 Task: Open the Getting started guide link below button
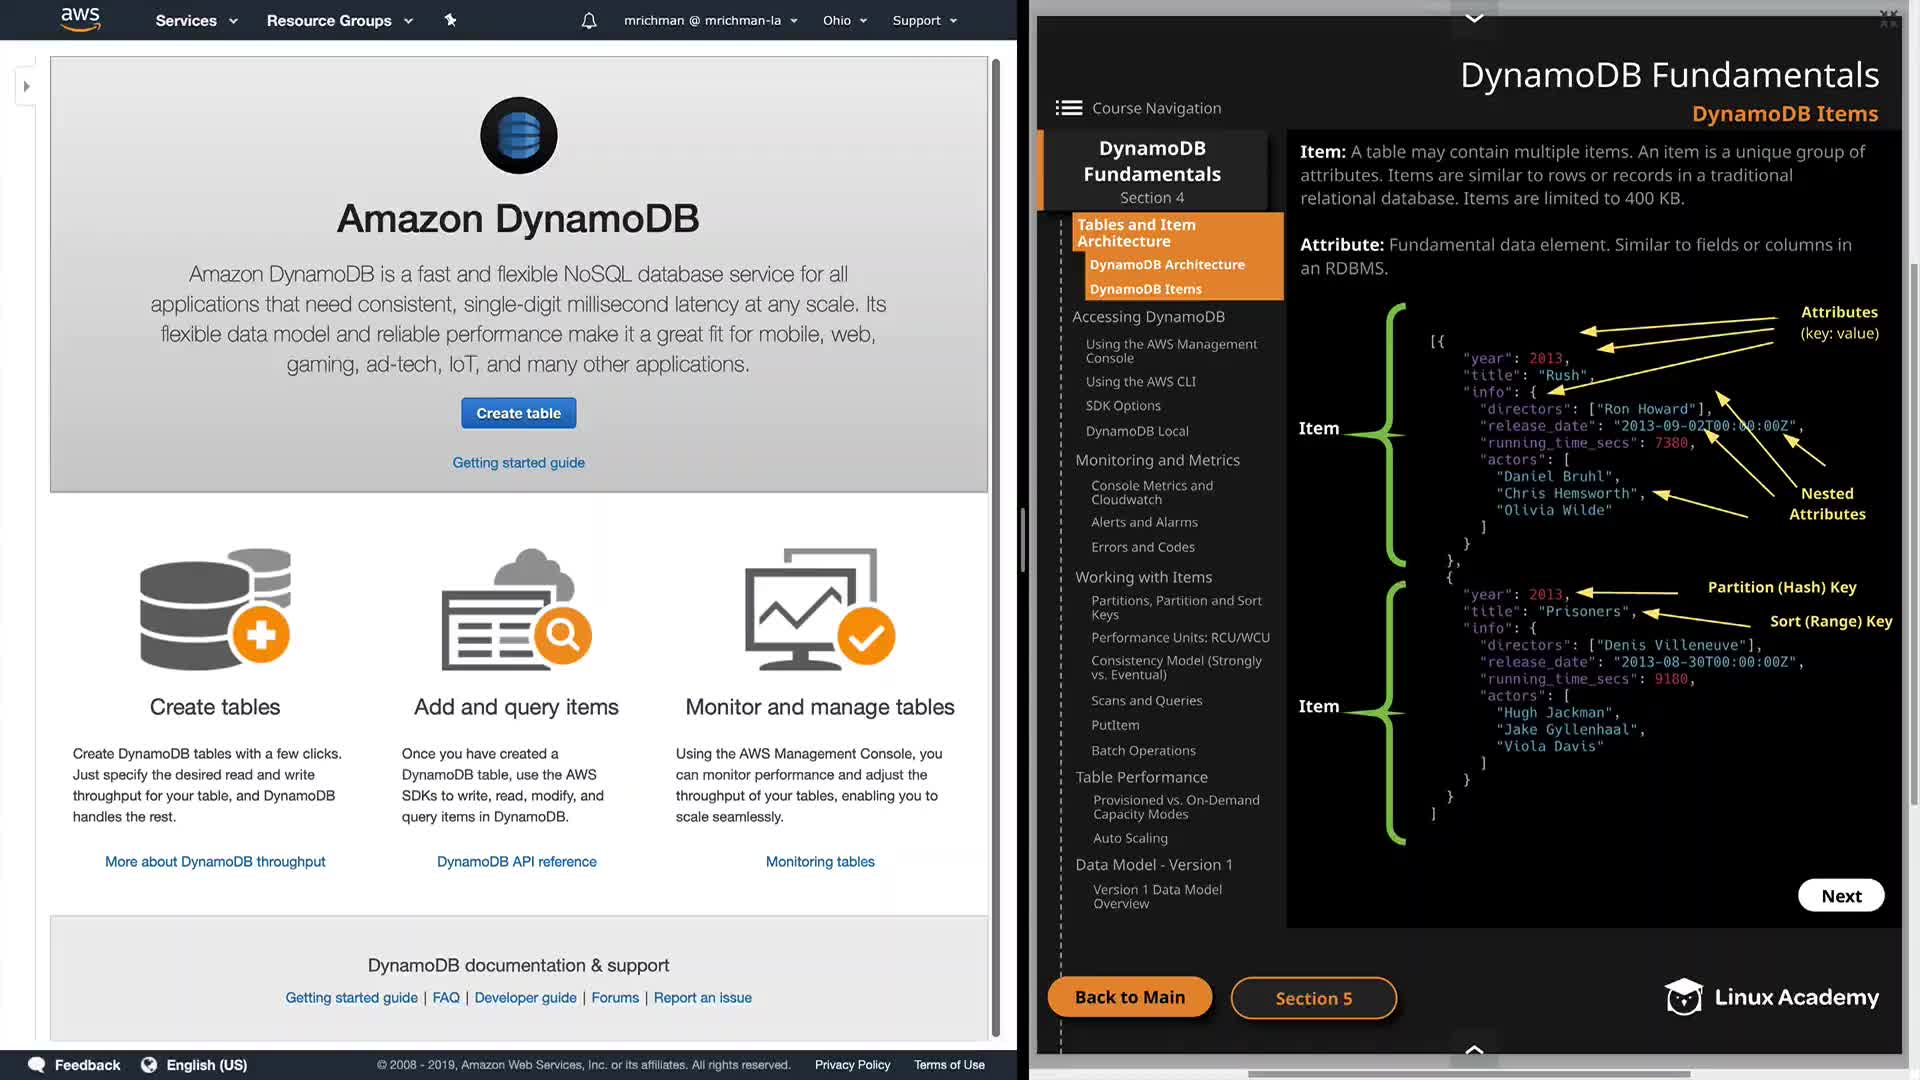(518, 463)
